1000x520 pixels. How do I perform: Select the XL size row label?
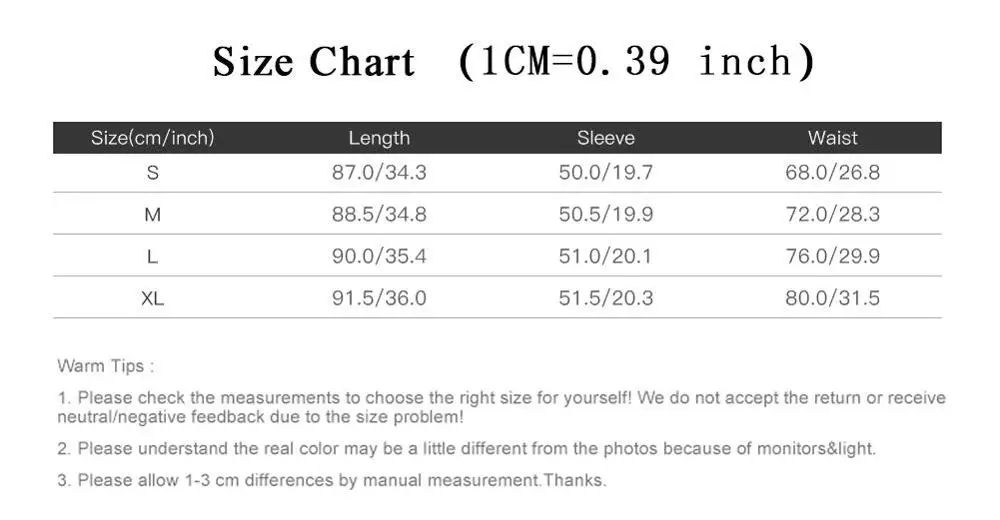pyautogui.click(x=153, y=298)
